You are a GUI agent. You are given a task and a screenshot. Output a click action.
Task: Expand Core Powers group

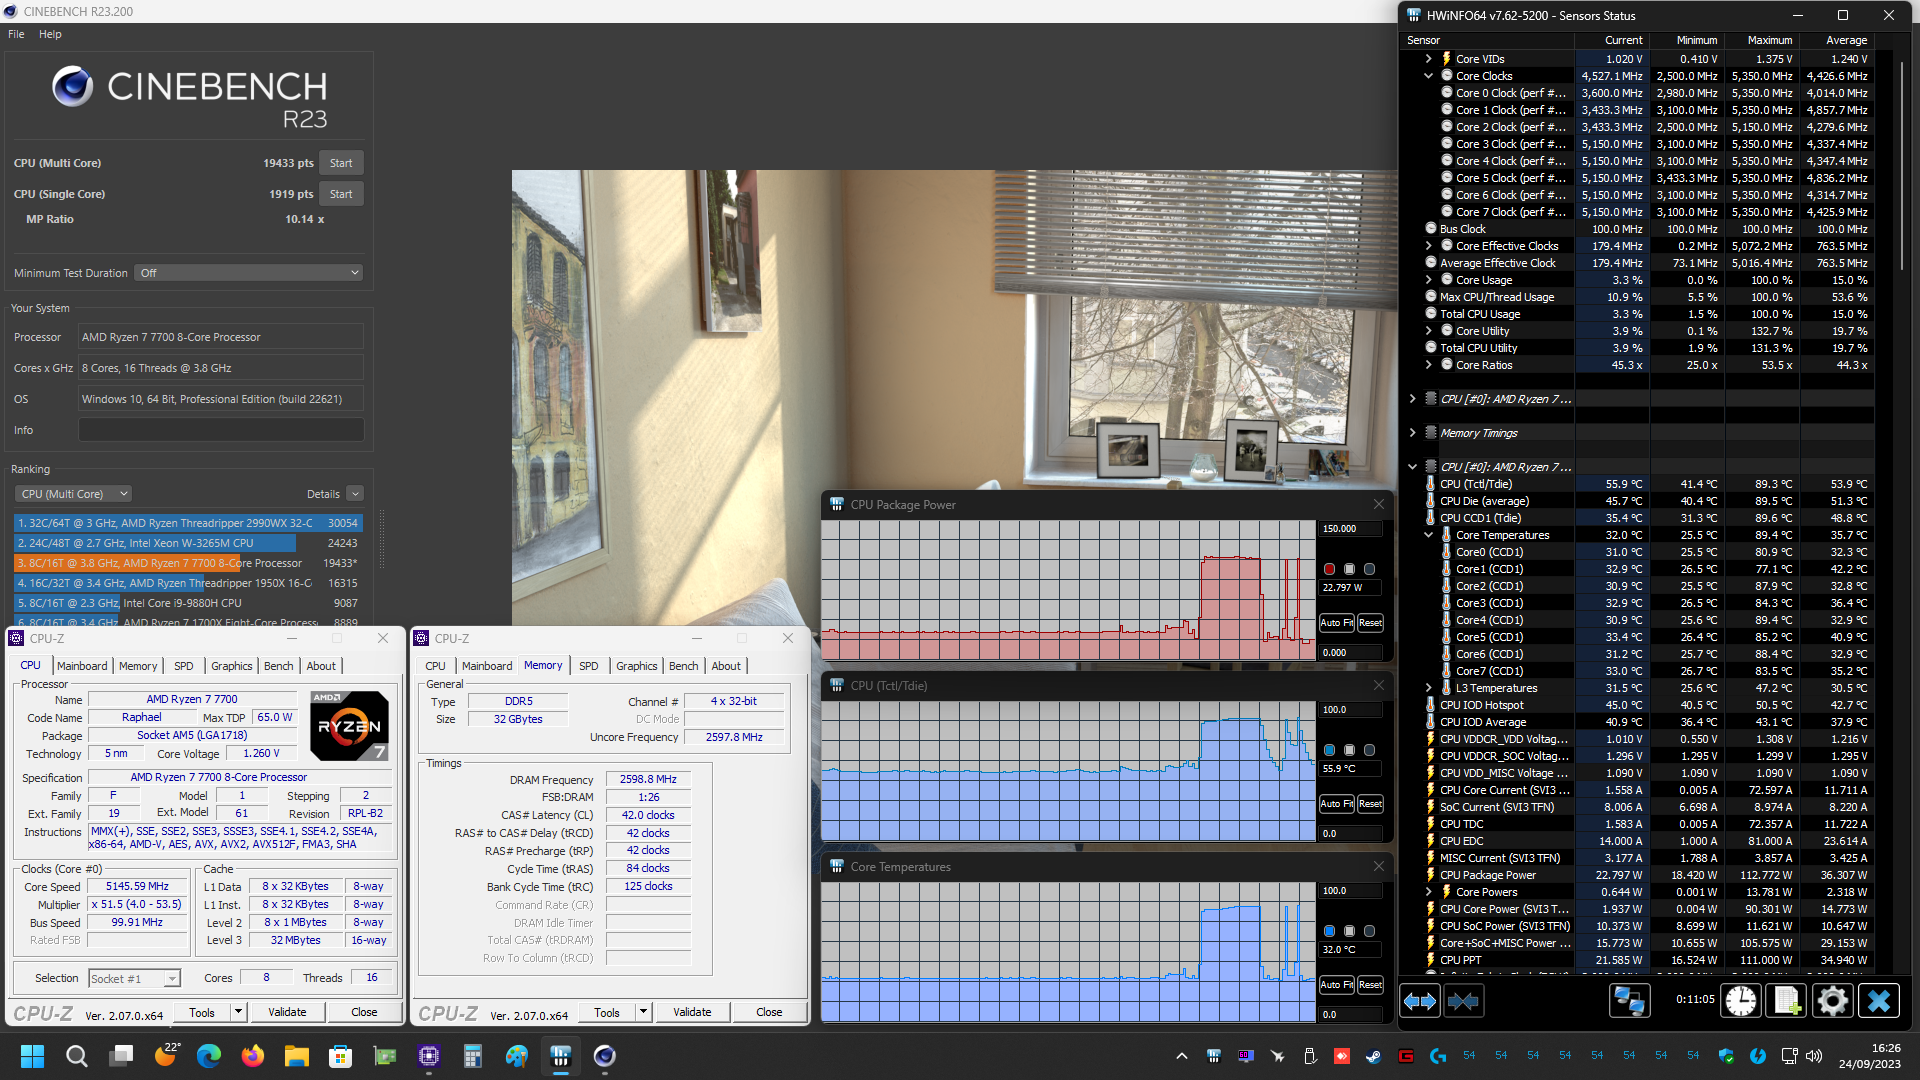(x=1428, y=892)
